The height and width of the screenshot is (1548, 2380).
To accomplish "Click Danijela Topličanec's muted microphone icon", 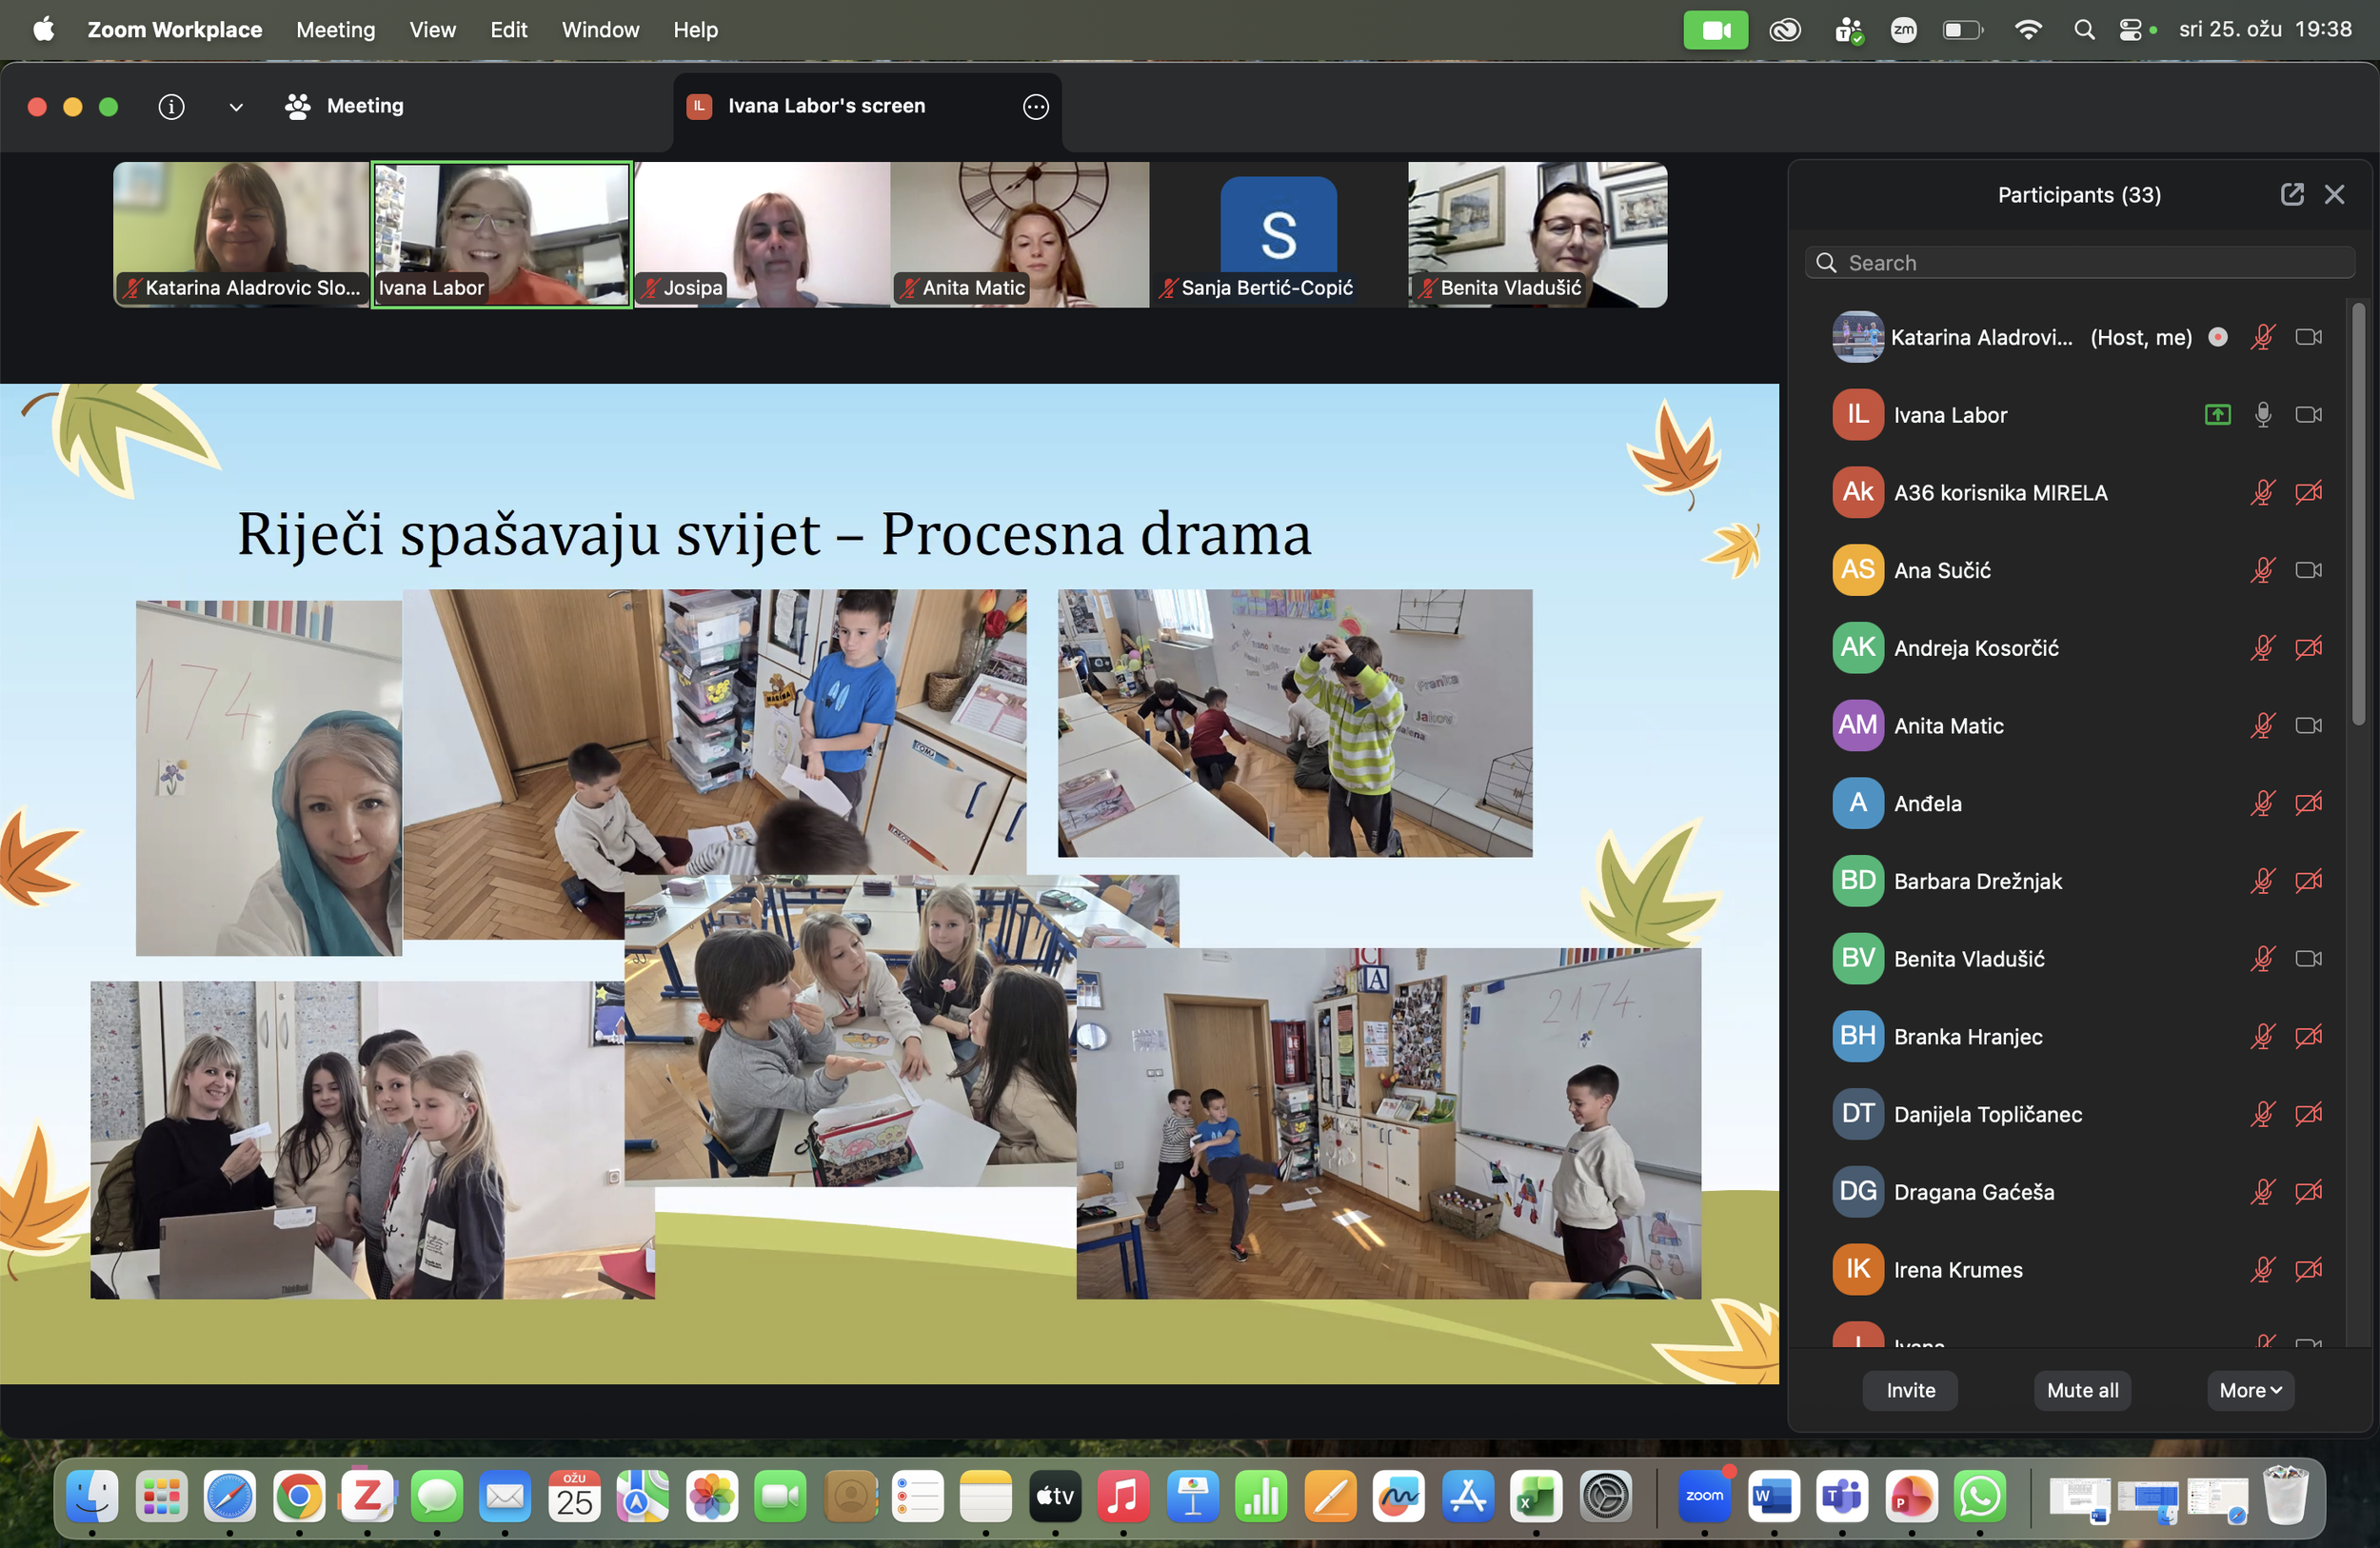I will click(2263, 1114).
